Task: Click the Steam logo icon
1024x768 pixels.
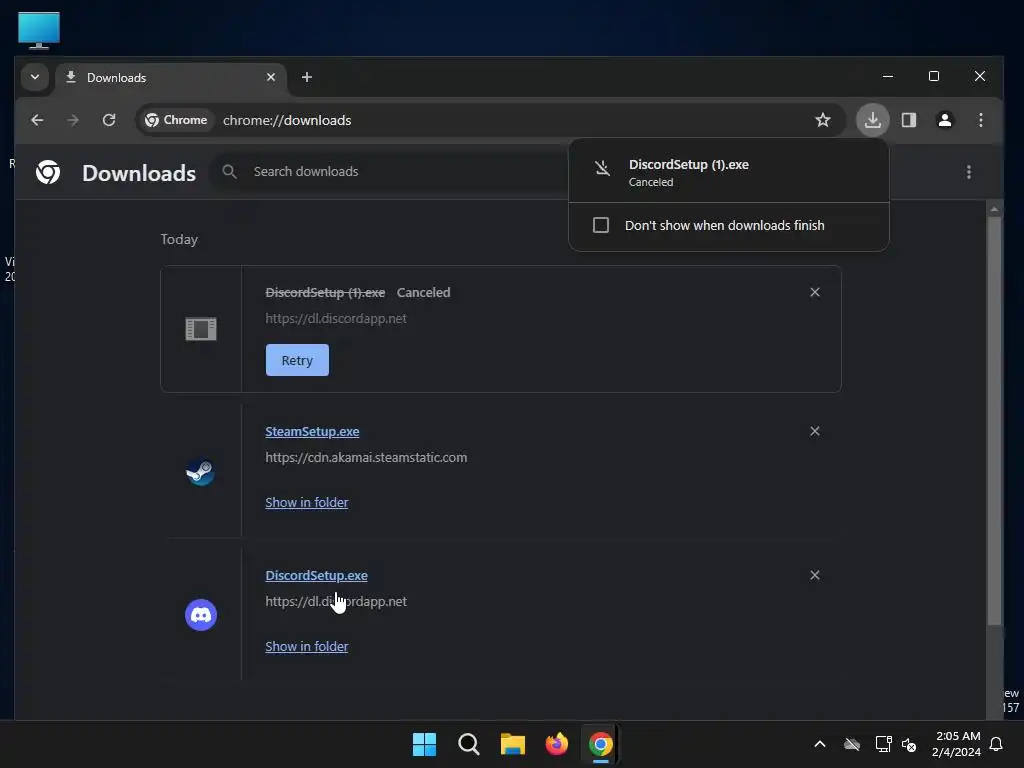Action: click(x=200, y=472)
